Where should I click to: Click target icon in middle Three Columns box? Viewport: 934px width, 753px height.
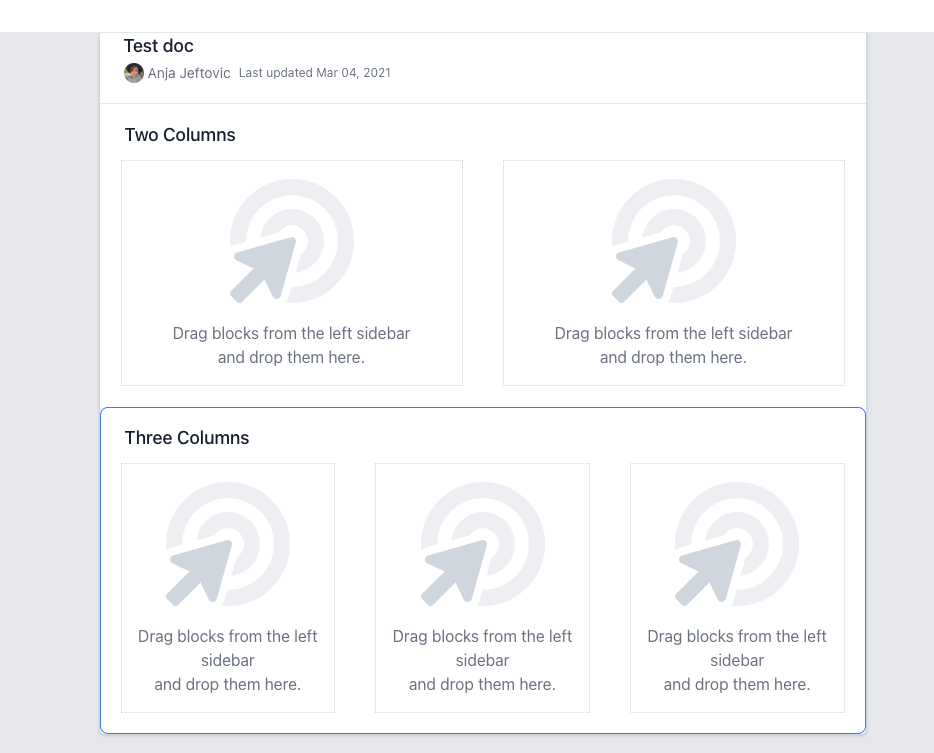point(482,544)
